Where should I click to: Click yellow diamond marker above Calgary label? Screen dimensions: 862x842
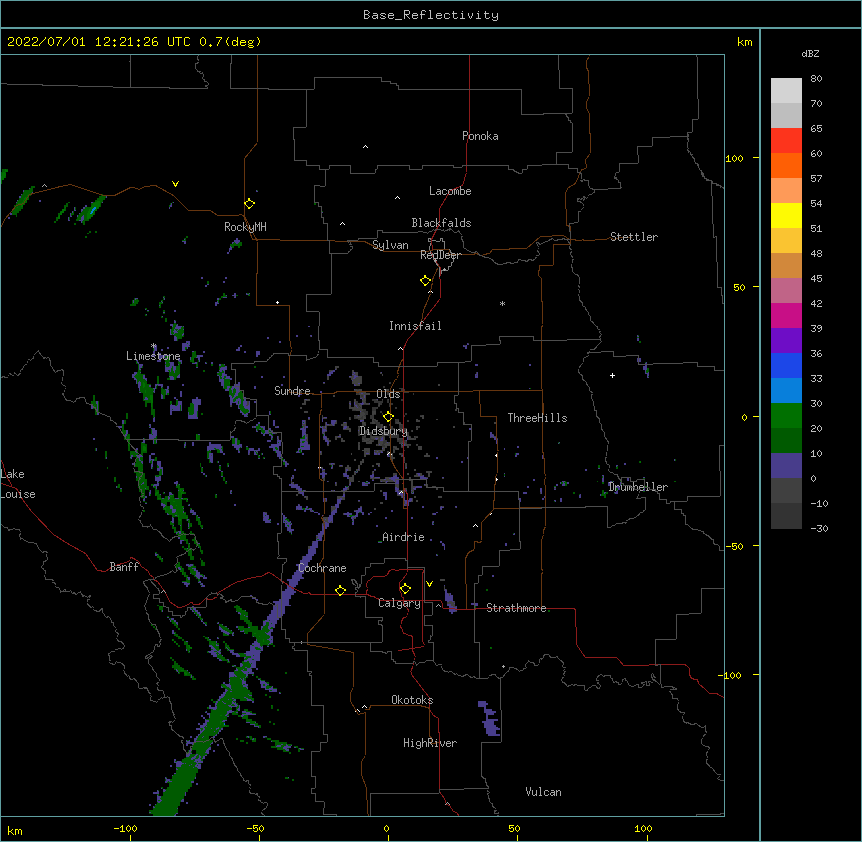tap(405, 589)
